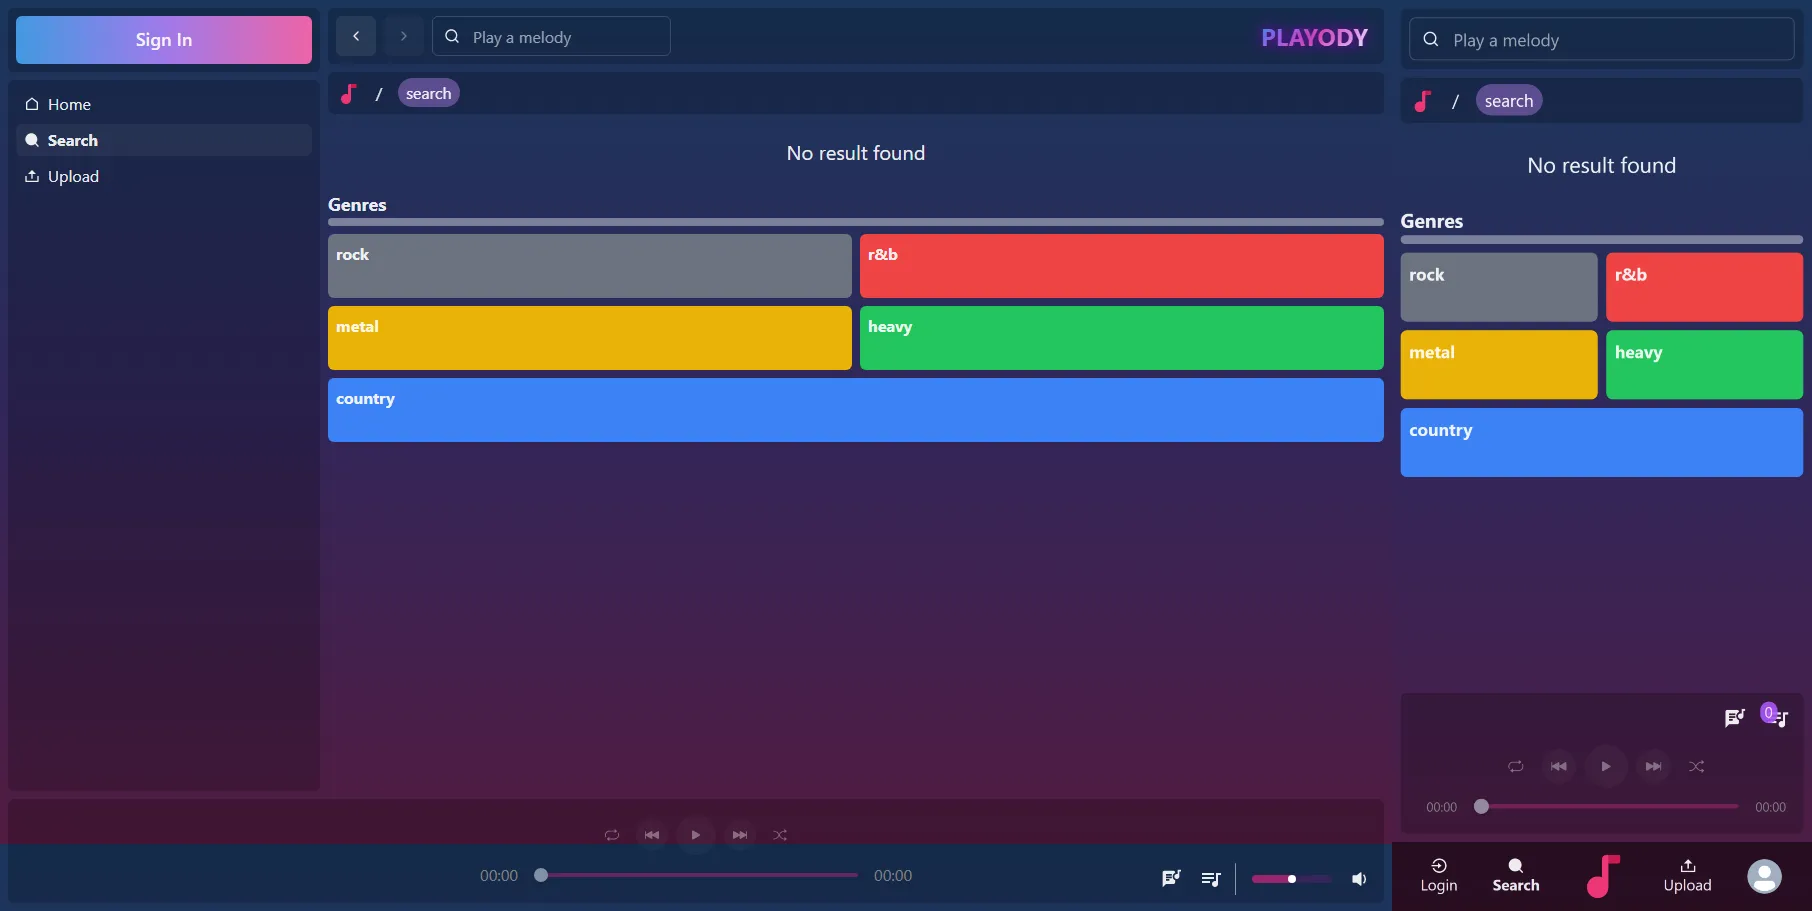Select the Search tab in mobile bottom bar
This screenshot has width=1812, height=911.
[1516, 875]
